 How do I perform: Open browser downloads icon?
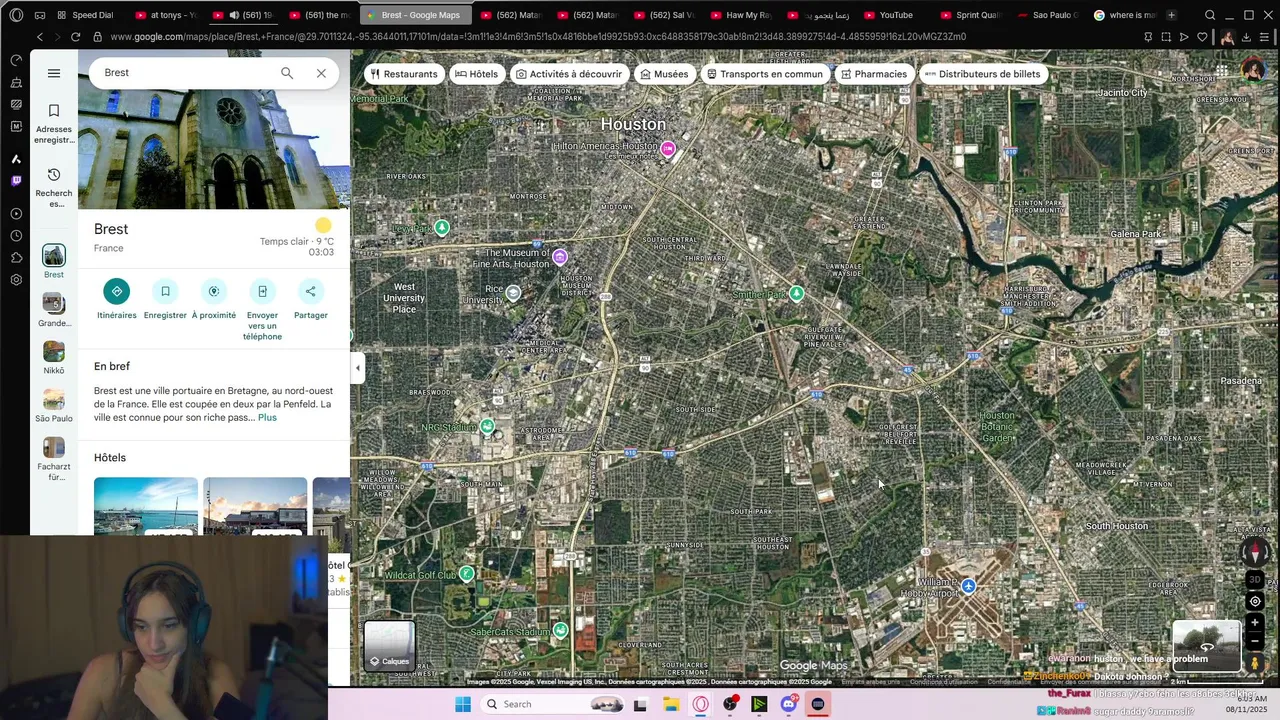(x=1246, y=37)
